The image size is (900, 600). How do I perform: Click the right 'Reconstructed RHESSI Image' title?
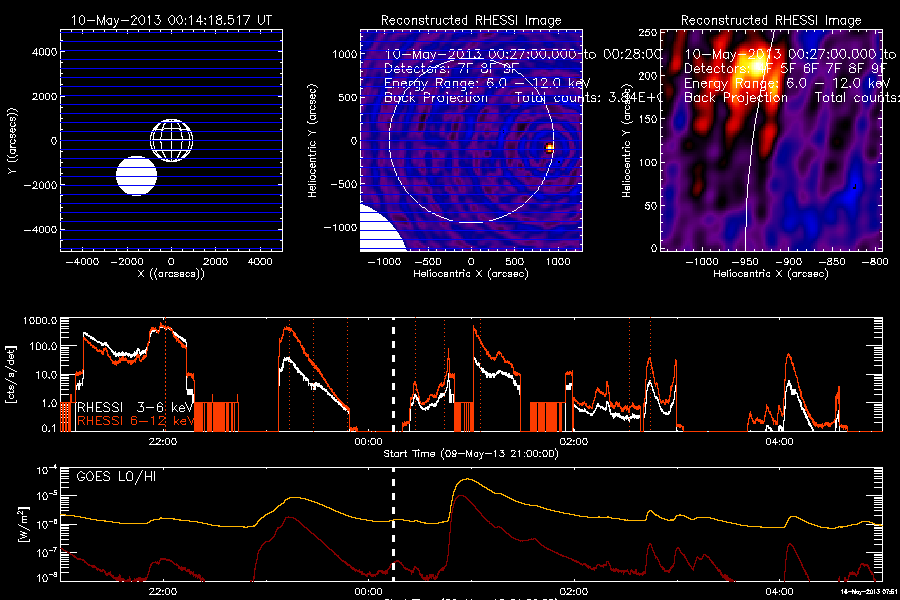[x=771, y=20]
